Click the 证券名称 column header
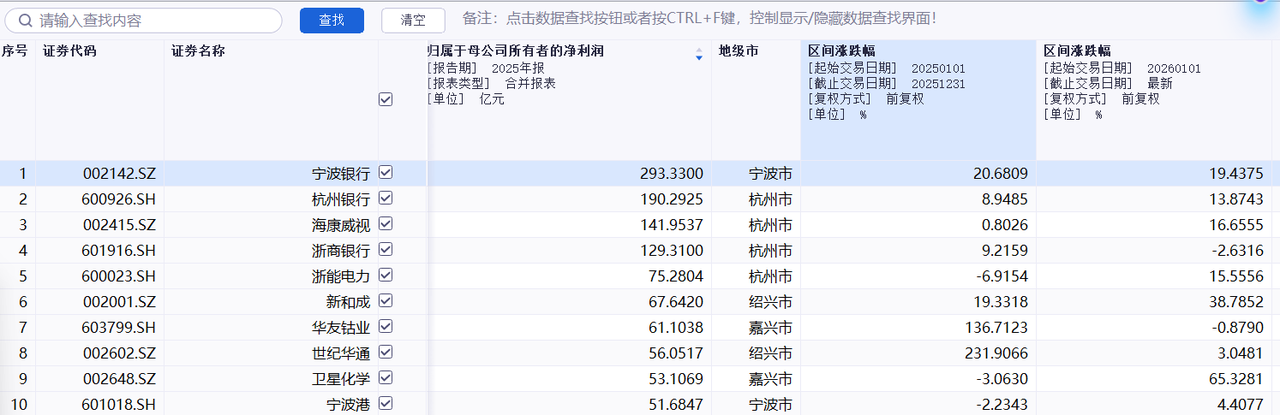The width and height of the screenshot is (1280, 415). [197, 51]
